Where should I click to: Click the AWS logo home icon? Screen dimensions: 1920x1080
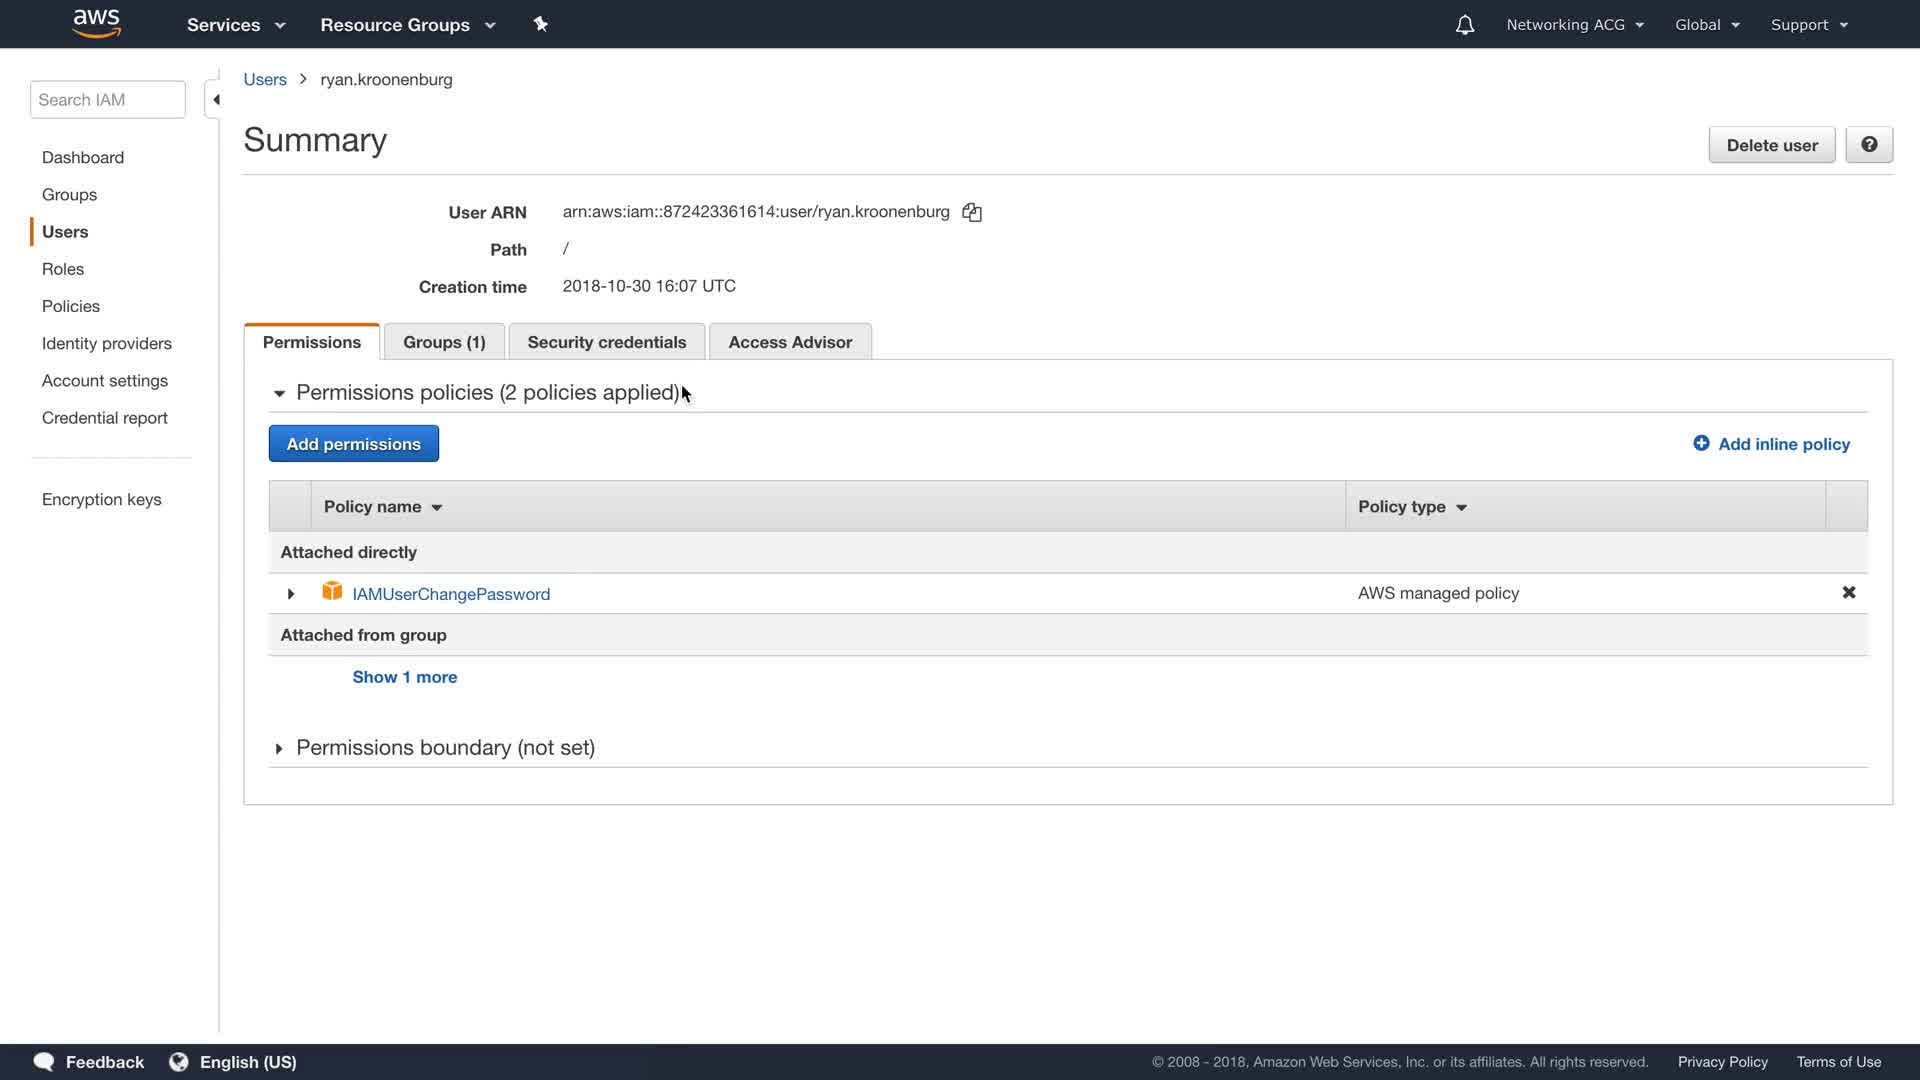pos(97,24)
